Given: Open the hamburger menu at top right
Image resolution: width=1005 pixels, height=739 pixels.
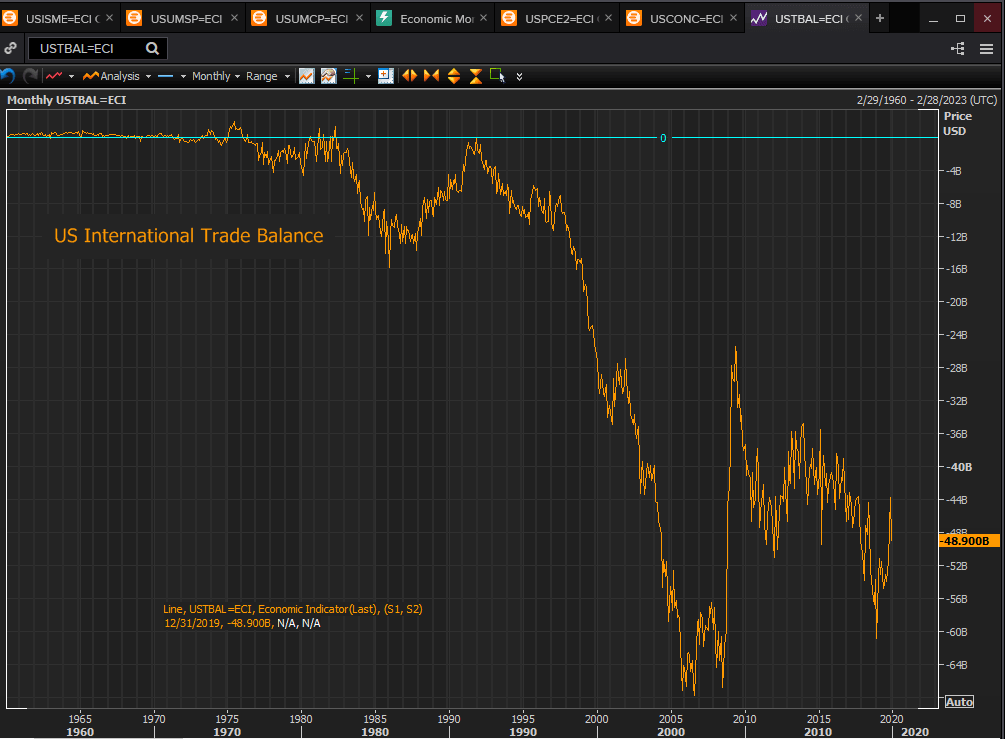Looking at the screenshot, I should pos(987,48).
